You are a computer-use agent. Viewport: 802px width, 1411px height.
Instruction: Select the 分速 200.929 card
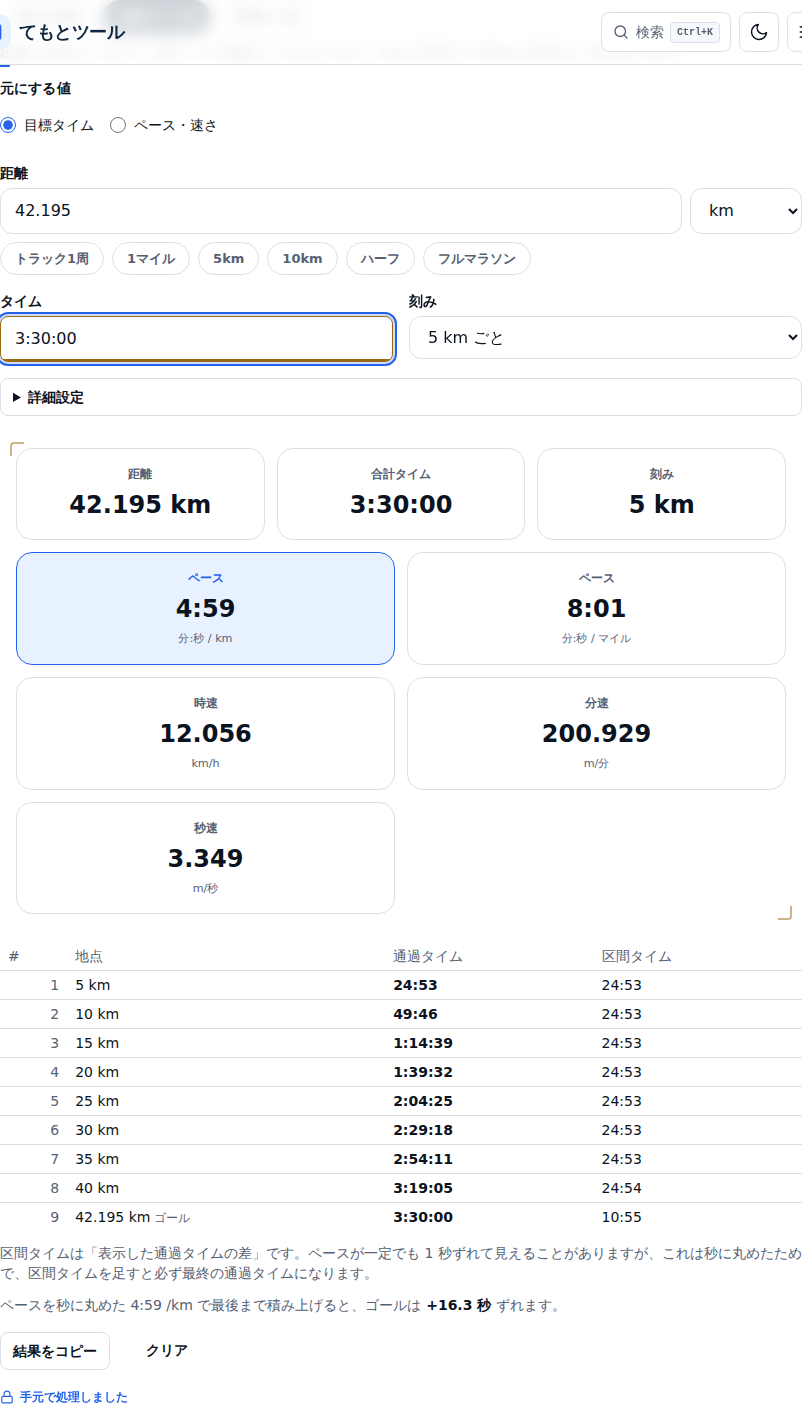click(x=596, y=733)
